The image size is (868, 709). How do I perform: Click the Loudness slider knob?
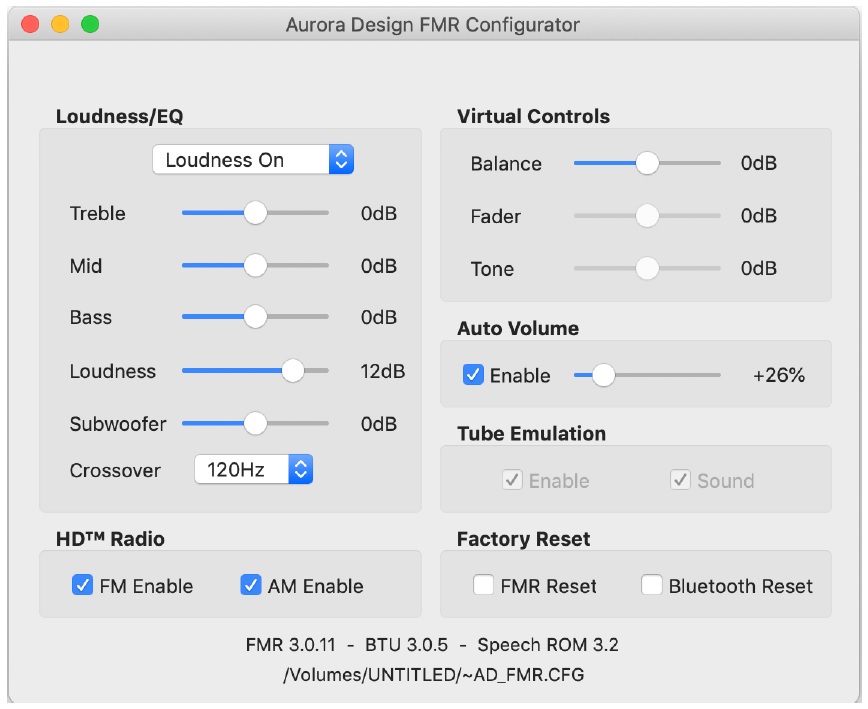click(x=292, y=371)
